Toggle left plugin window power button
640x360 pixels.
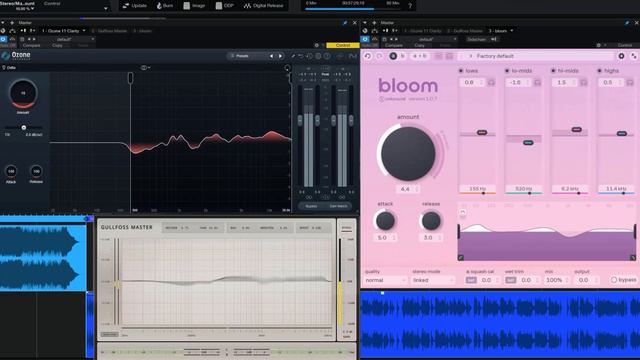(4, 39)
